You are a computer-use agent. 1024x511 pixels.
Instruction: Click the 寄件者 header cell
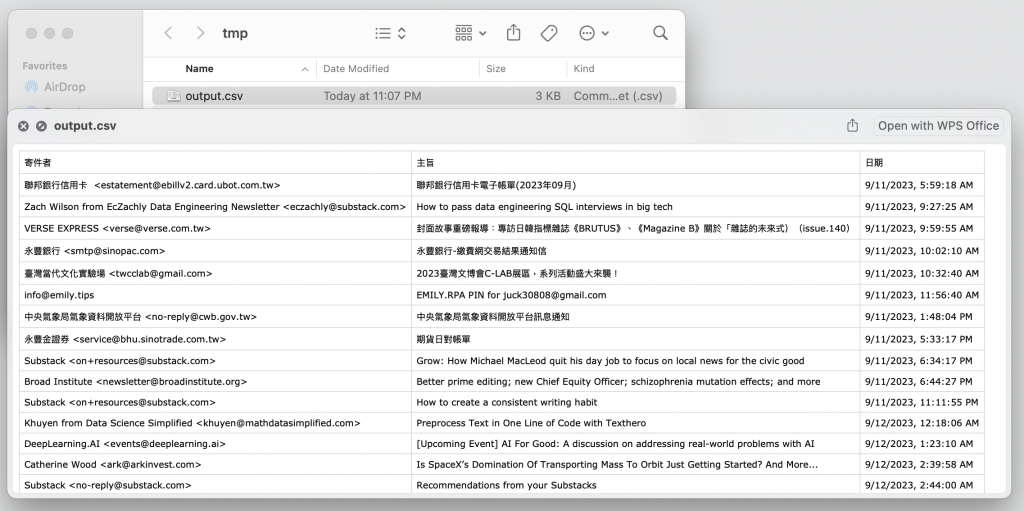[216, 163]
